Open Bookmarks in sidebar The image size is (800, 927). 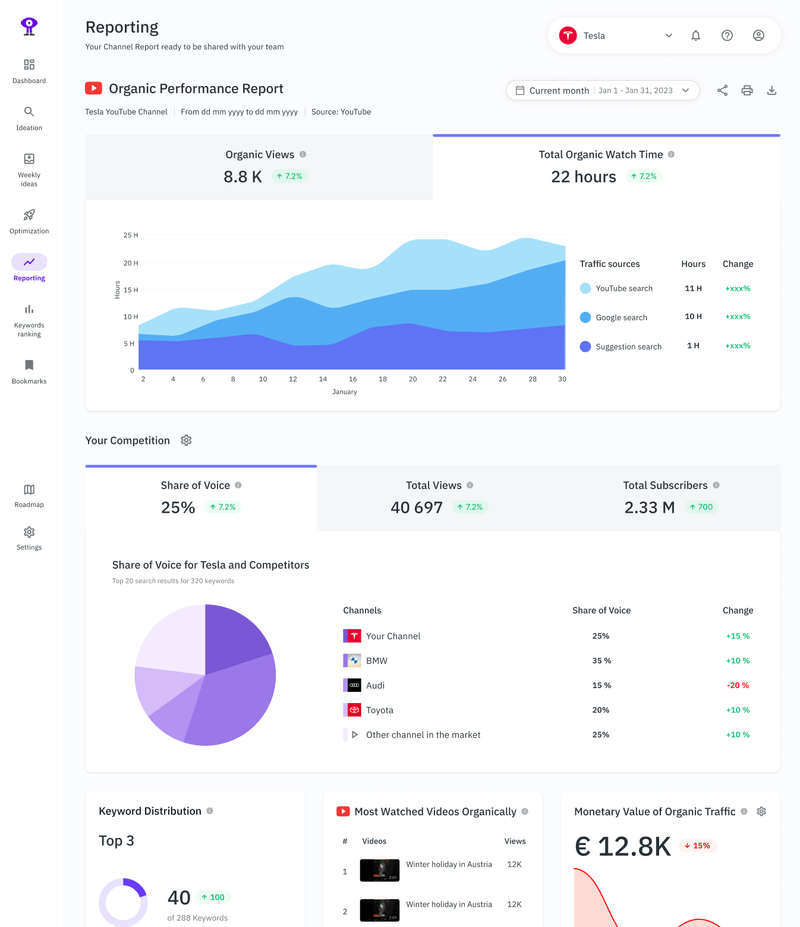pos(29,372)
